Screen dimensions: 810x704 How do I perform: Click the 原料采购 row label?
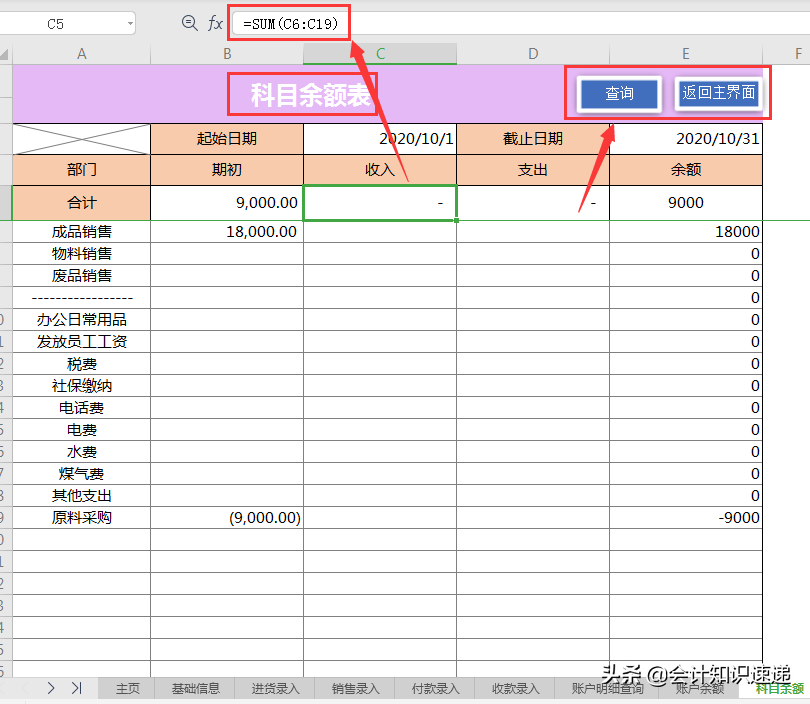coord(81,518)
